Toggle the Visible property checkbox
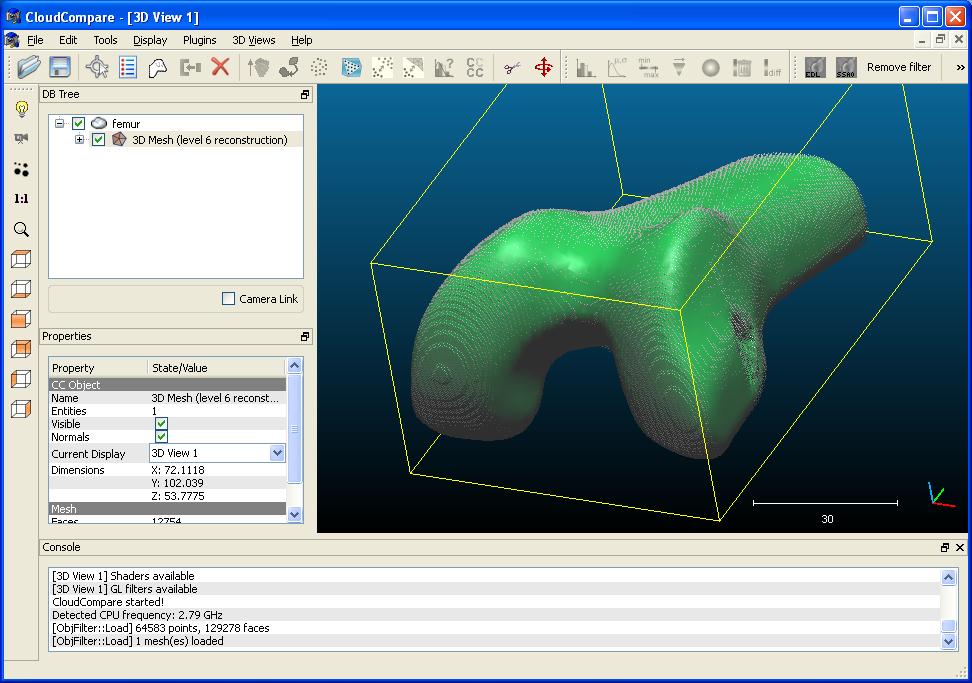972x683 pixels. (x=161, y=423)
